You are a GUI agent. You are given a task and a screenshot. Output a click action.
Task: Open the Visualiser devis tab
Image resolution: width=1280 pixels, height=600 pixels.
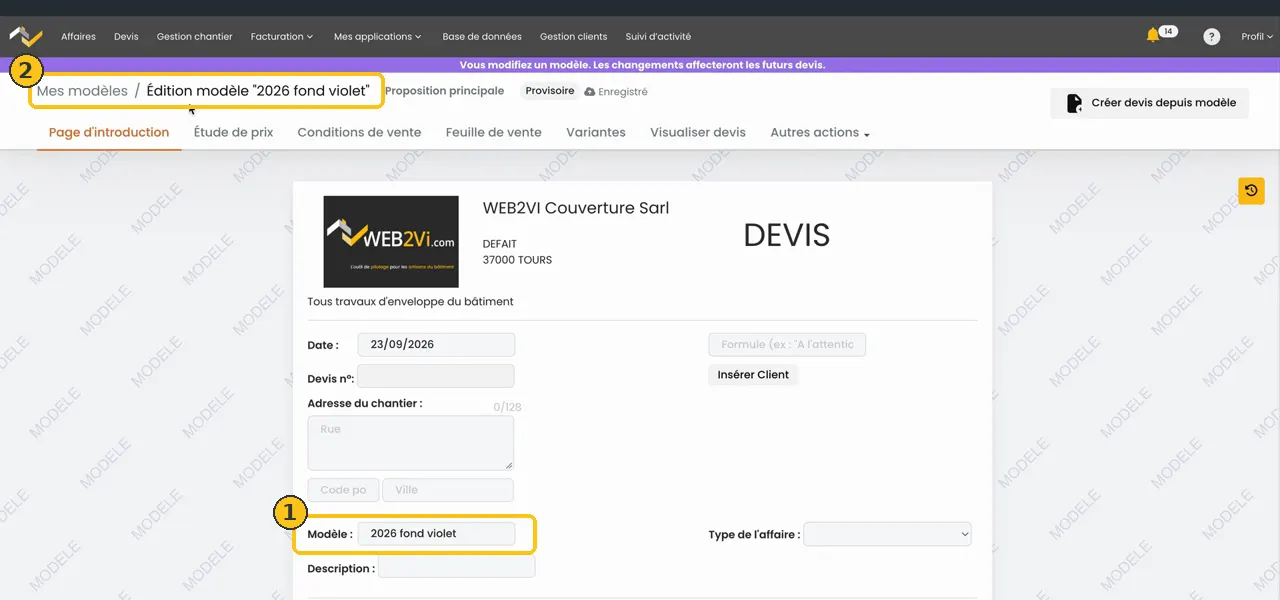tap(698, 132)
